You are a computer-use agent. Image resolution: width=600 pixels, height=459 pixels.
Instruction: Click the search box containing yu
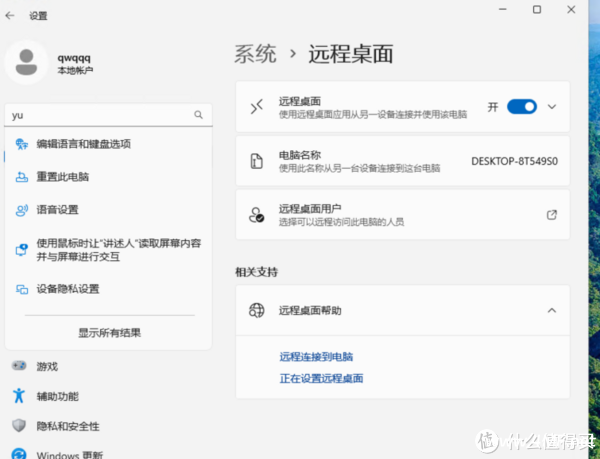(x=98, y=116)
